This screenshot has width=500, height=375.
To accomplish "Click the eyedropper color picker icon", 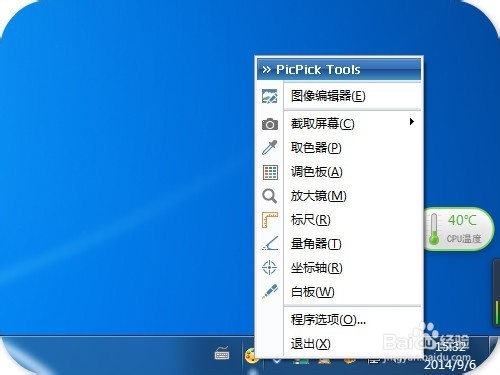I will point(270,147).
